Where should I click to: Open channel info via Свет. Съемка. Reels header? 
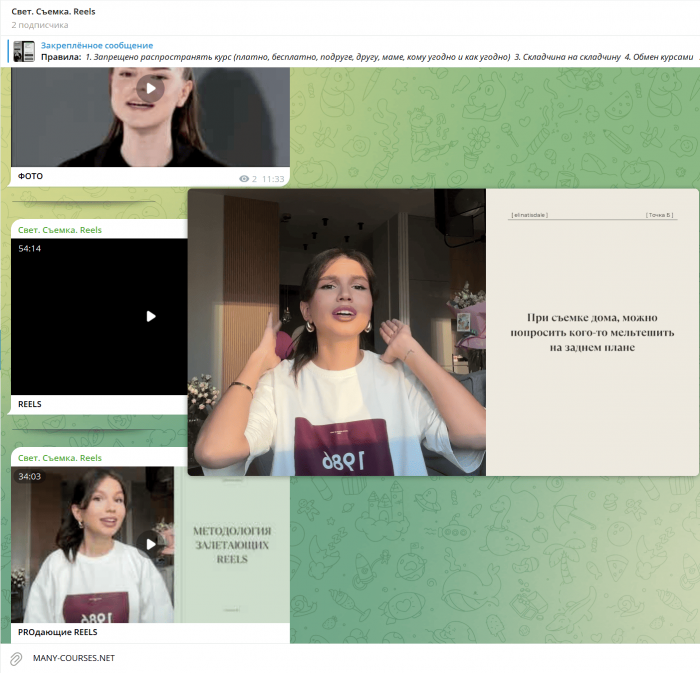click(x=53, y=11)
